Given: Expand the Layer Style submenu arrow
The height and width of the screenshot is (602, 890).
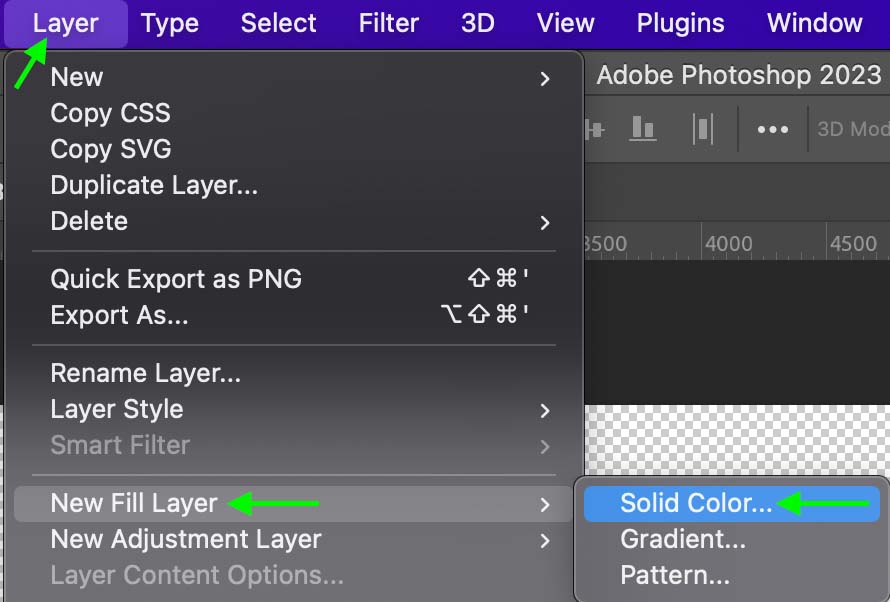Looking at the screenshot, I should 545,410.
